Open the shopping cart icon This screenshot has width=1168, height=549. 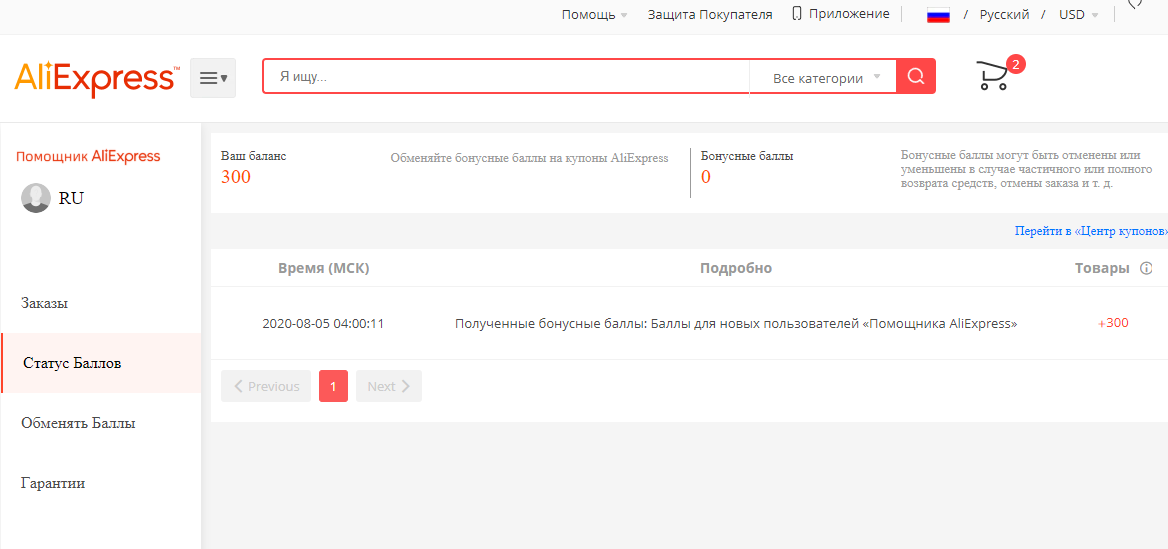pos(993,77)
